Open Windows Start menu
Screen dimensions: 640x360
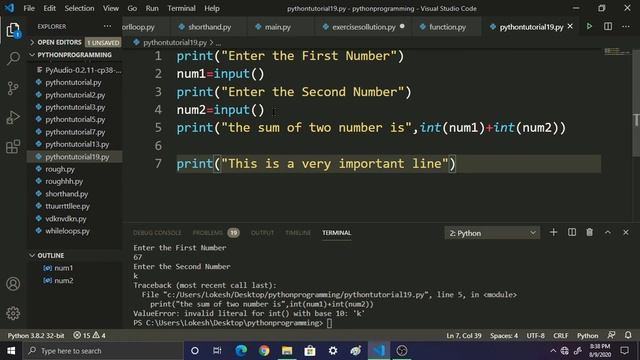tap(11, 351)
